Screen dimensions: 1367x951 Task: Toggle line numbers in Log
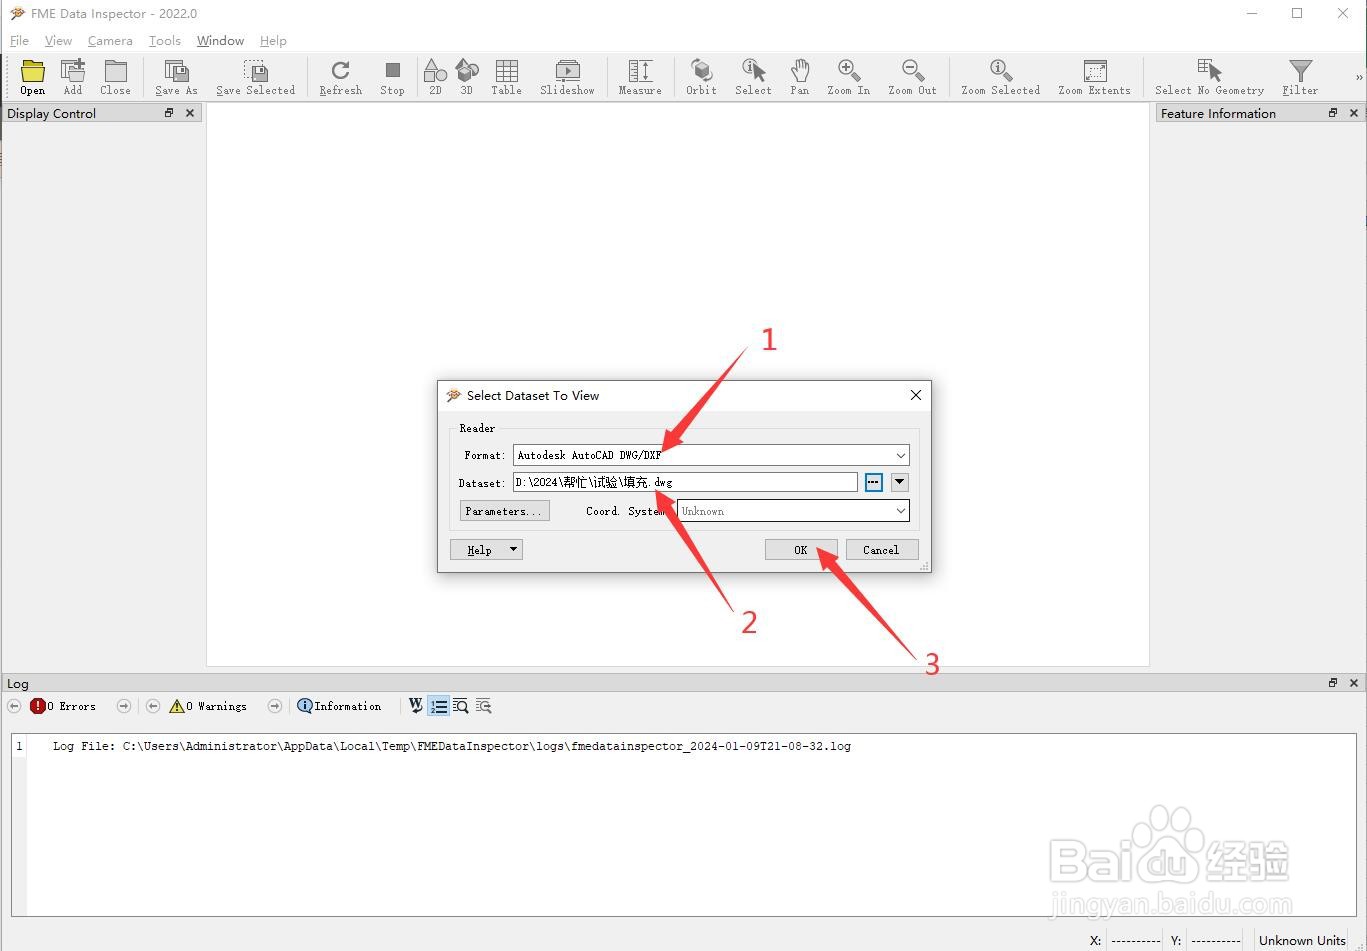pyautogui.click(x=439, y=706)
